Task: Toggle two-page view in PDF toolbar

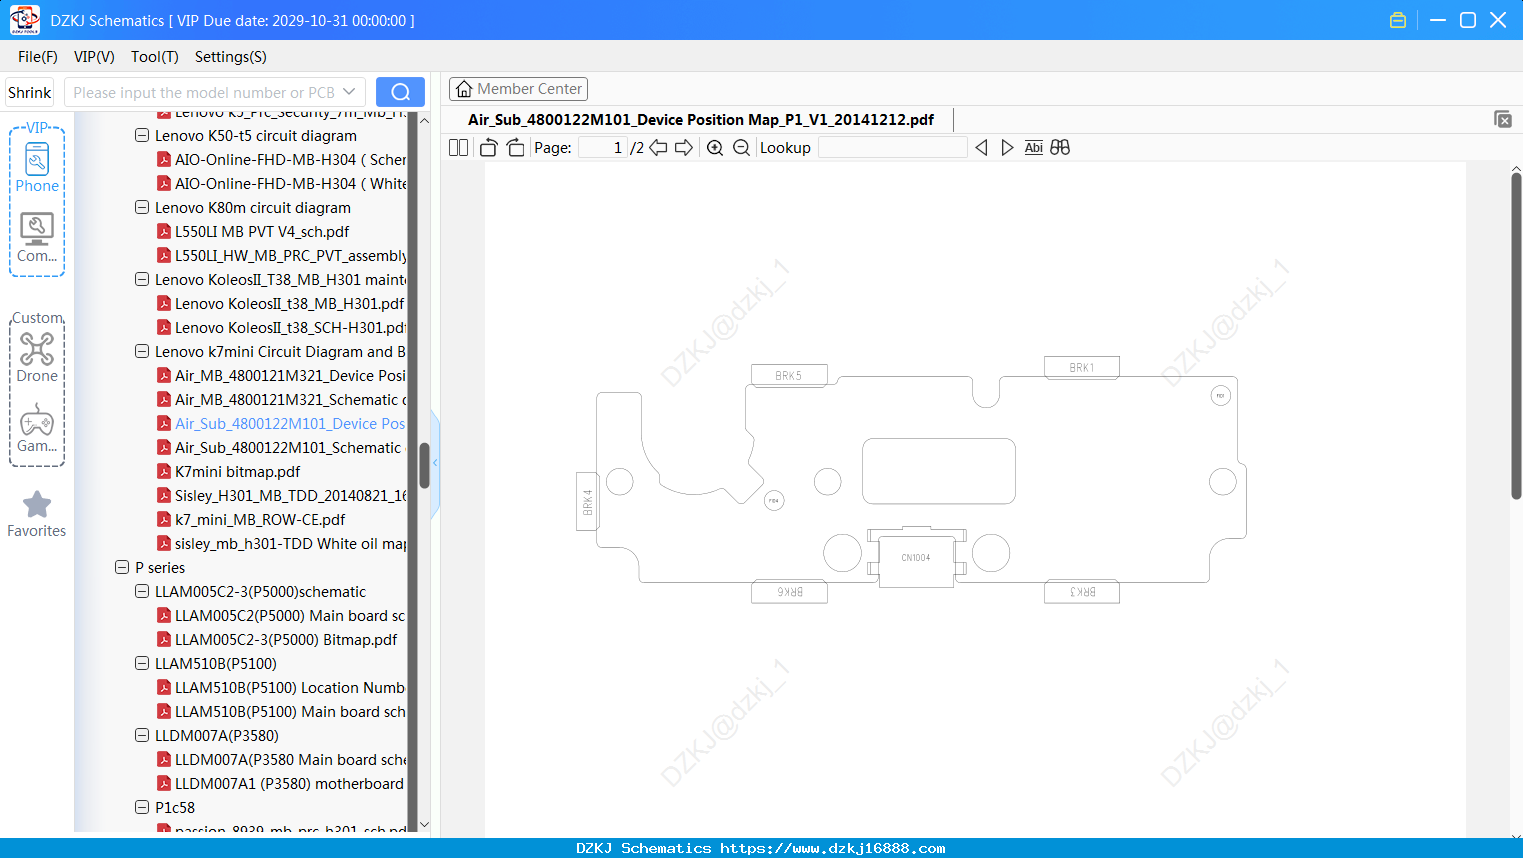Action: coord(459,147)
